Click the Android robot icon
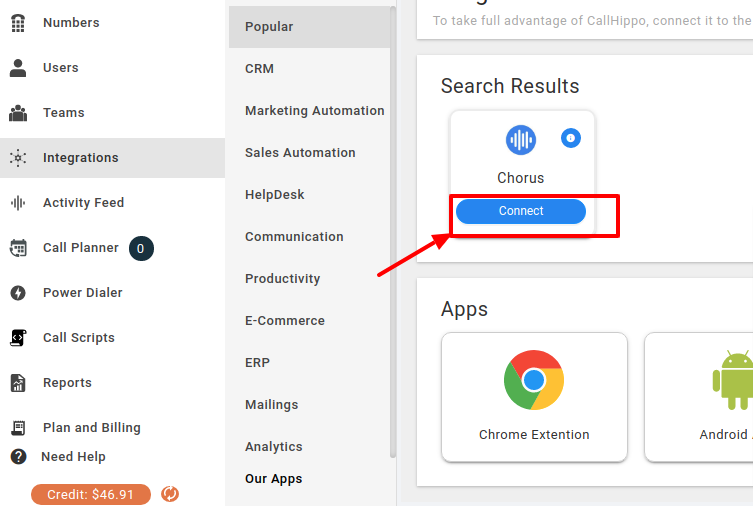Viewport: 753px width, 506px height. click(x=733, y=380)
